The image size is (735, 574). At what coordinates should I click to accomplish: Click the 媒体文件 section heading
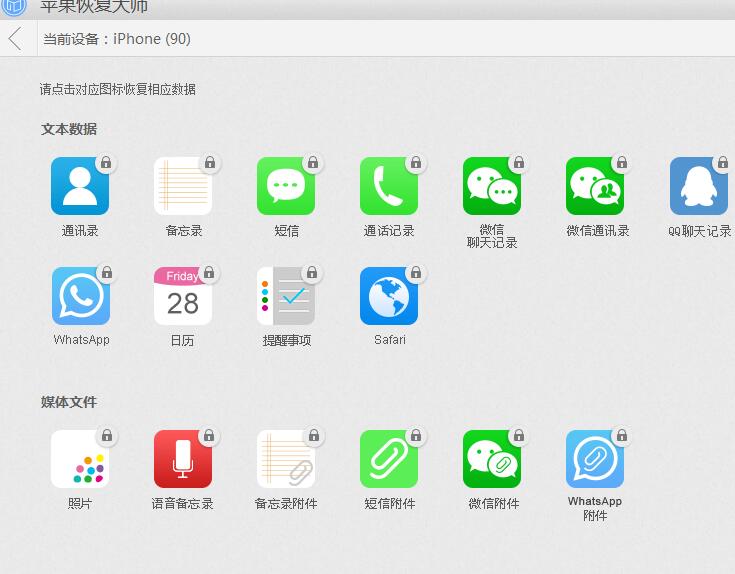click(x=69, y=402)
